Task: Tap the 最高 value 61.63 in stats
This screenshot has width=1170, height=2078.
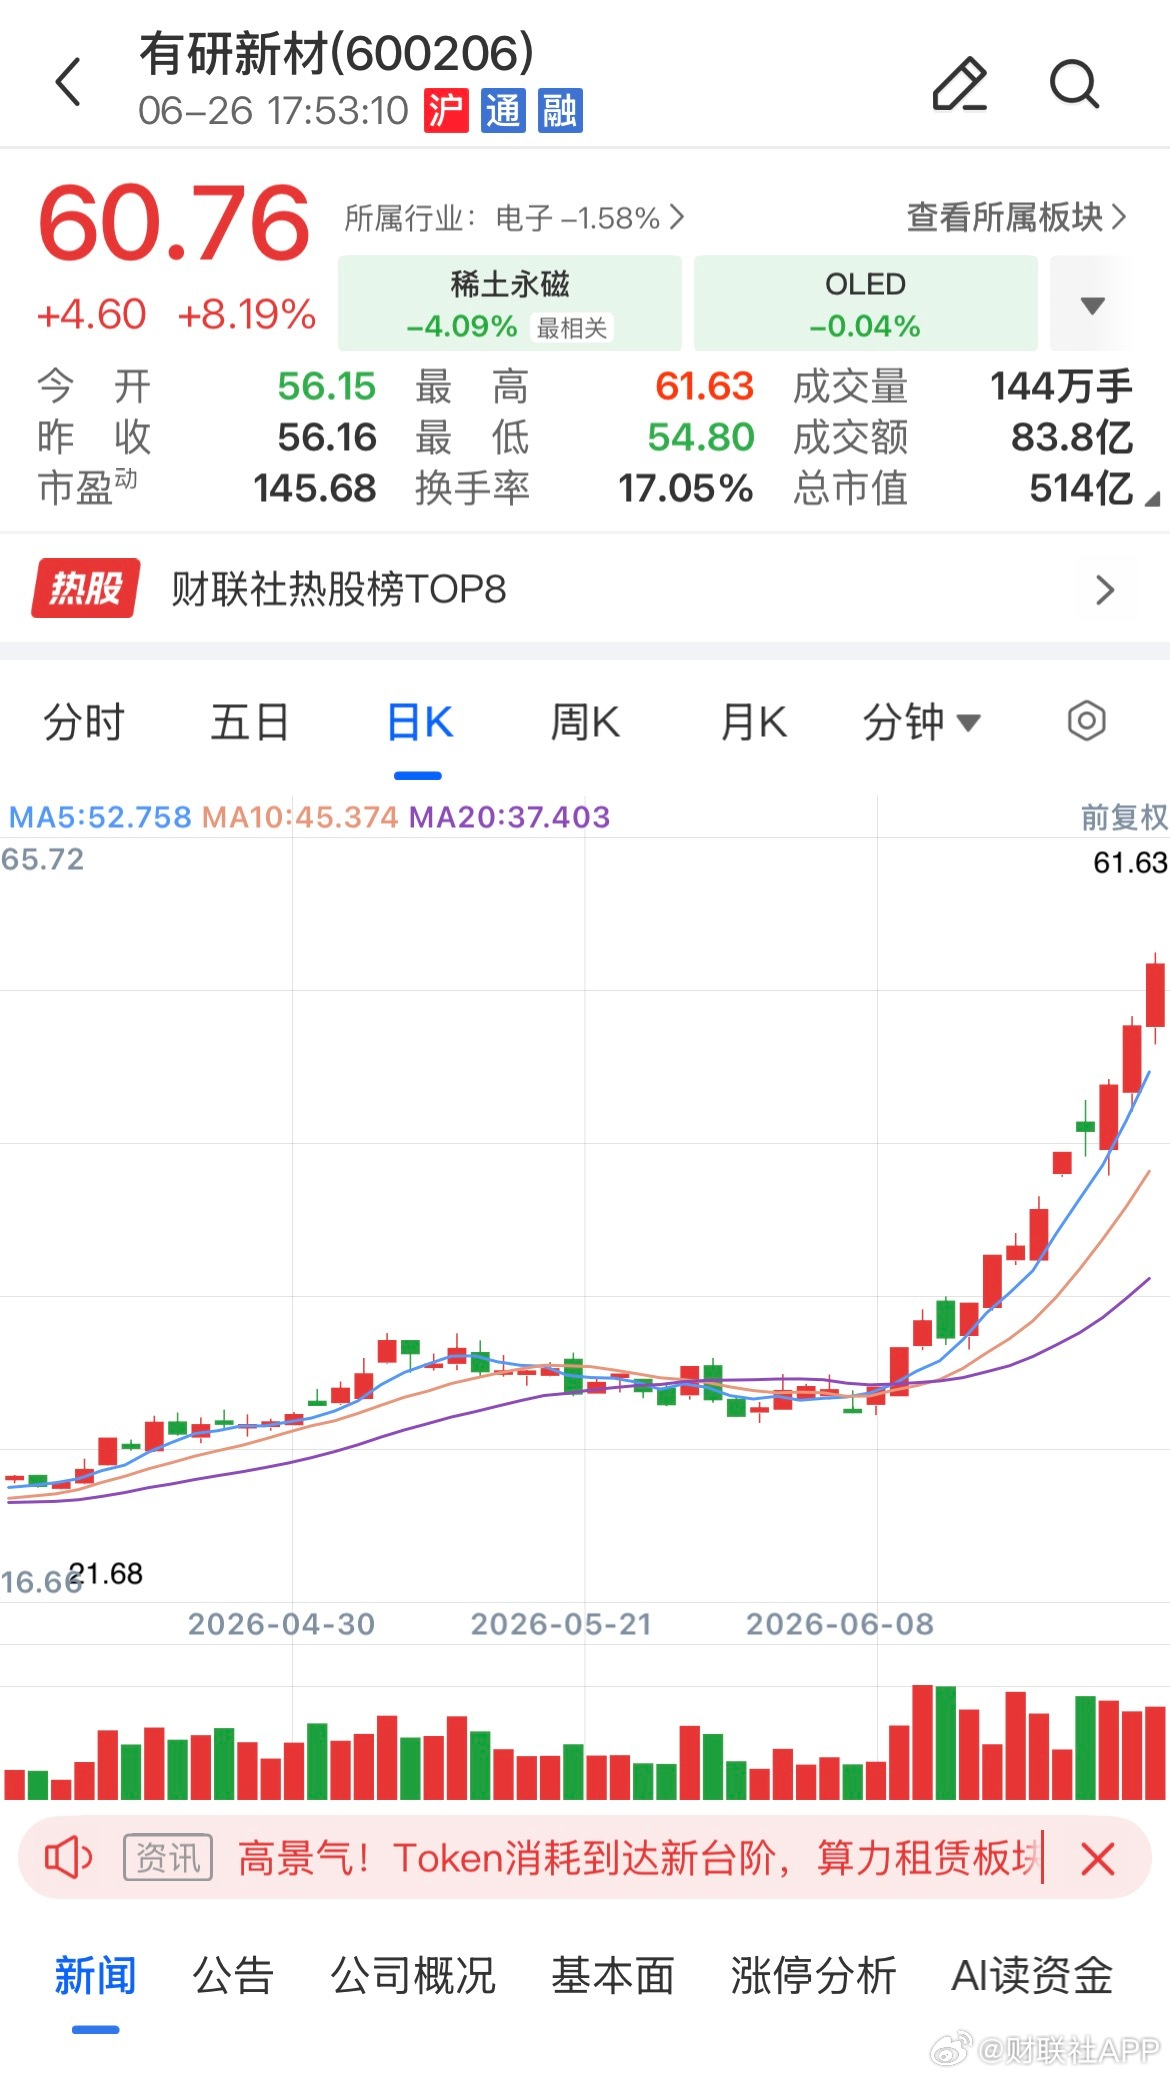Action: click(x=704, y=386)
